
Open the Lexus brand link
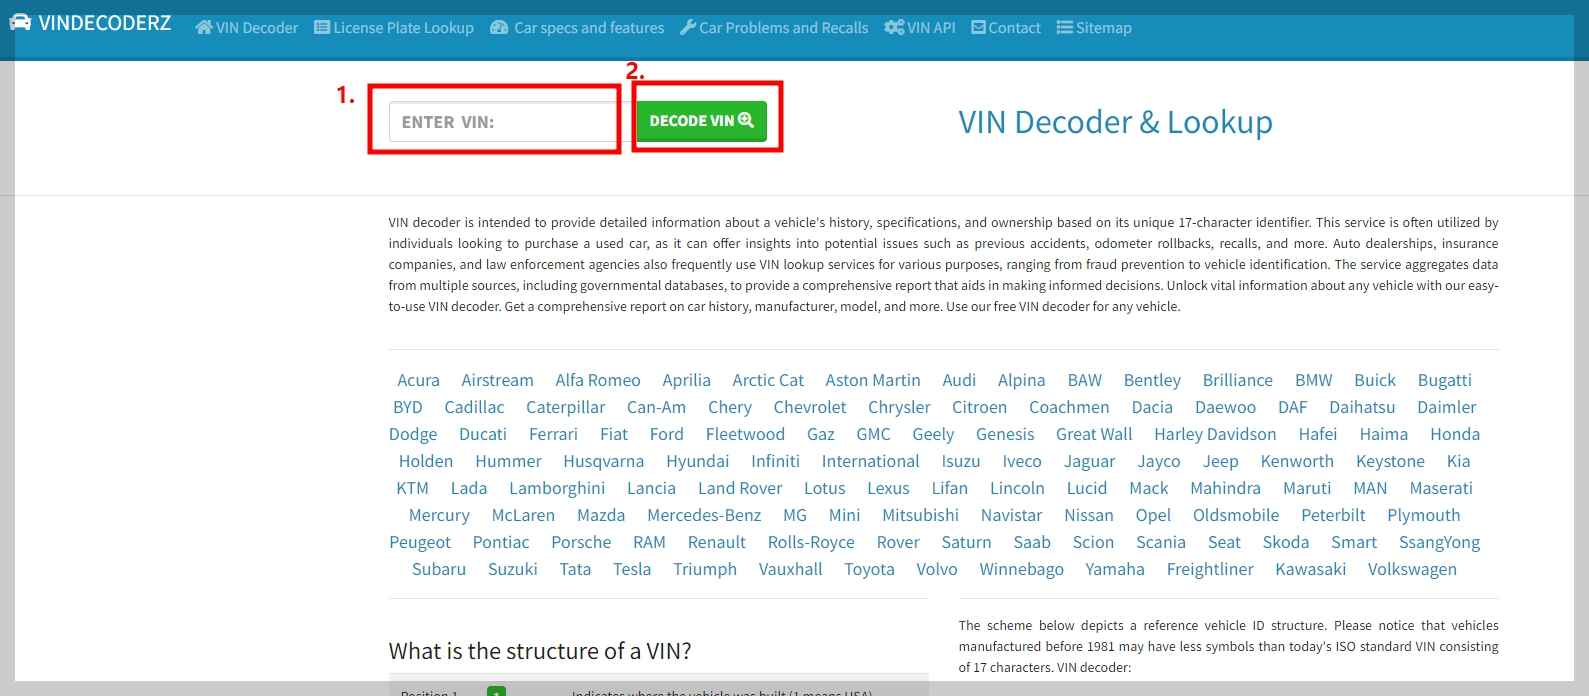click(x=888, y=488)
